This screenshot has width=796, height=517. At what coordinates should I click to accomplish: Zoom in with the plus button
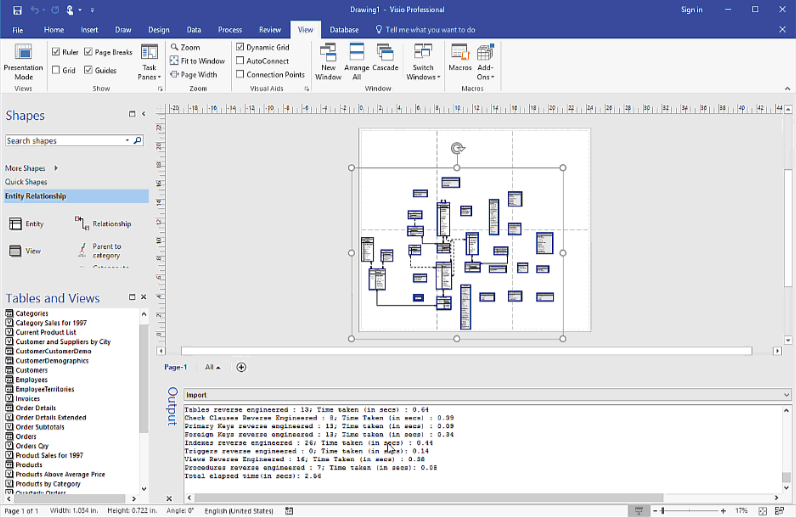[723, 511]
